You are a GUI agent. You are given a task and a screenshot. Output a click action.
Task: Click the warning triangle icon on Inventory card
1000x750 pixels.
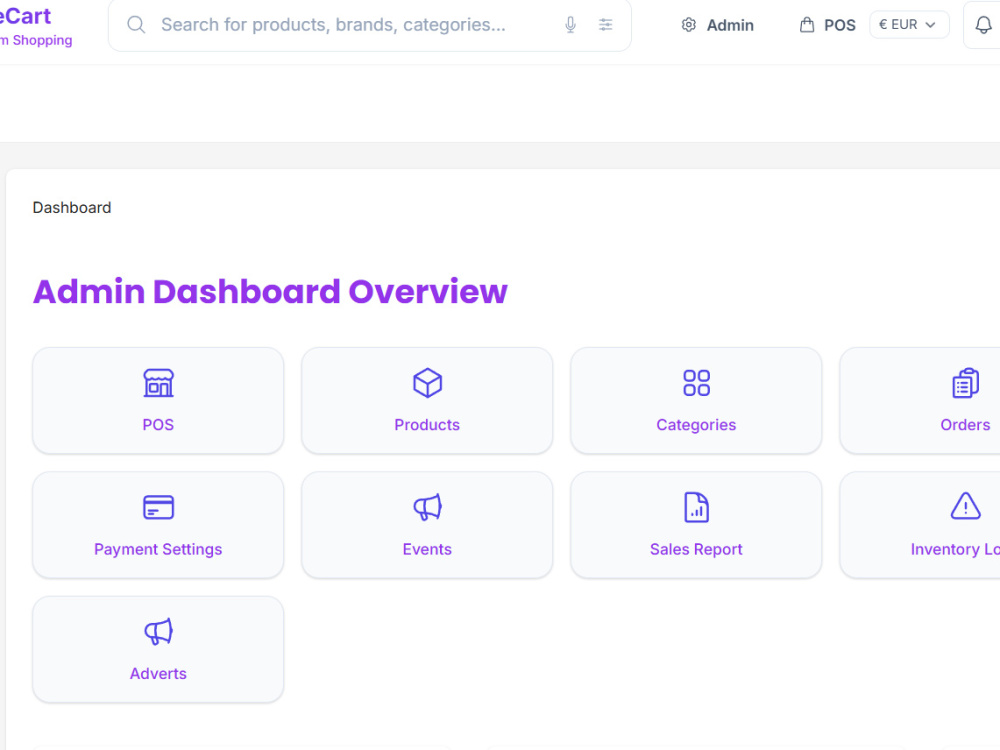966,506
